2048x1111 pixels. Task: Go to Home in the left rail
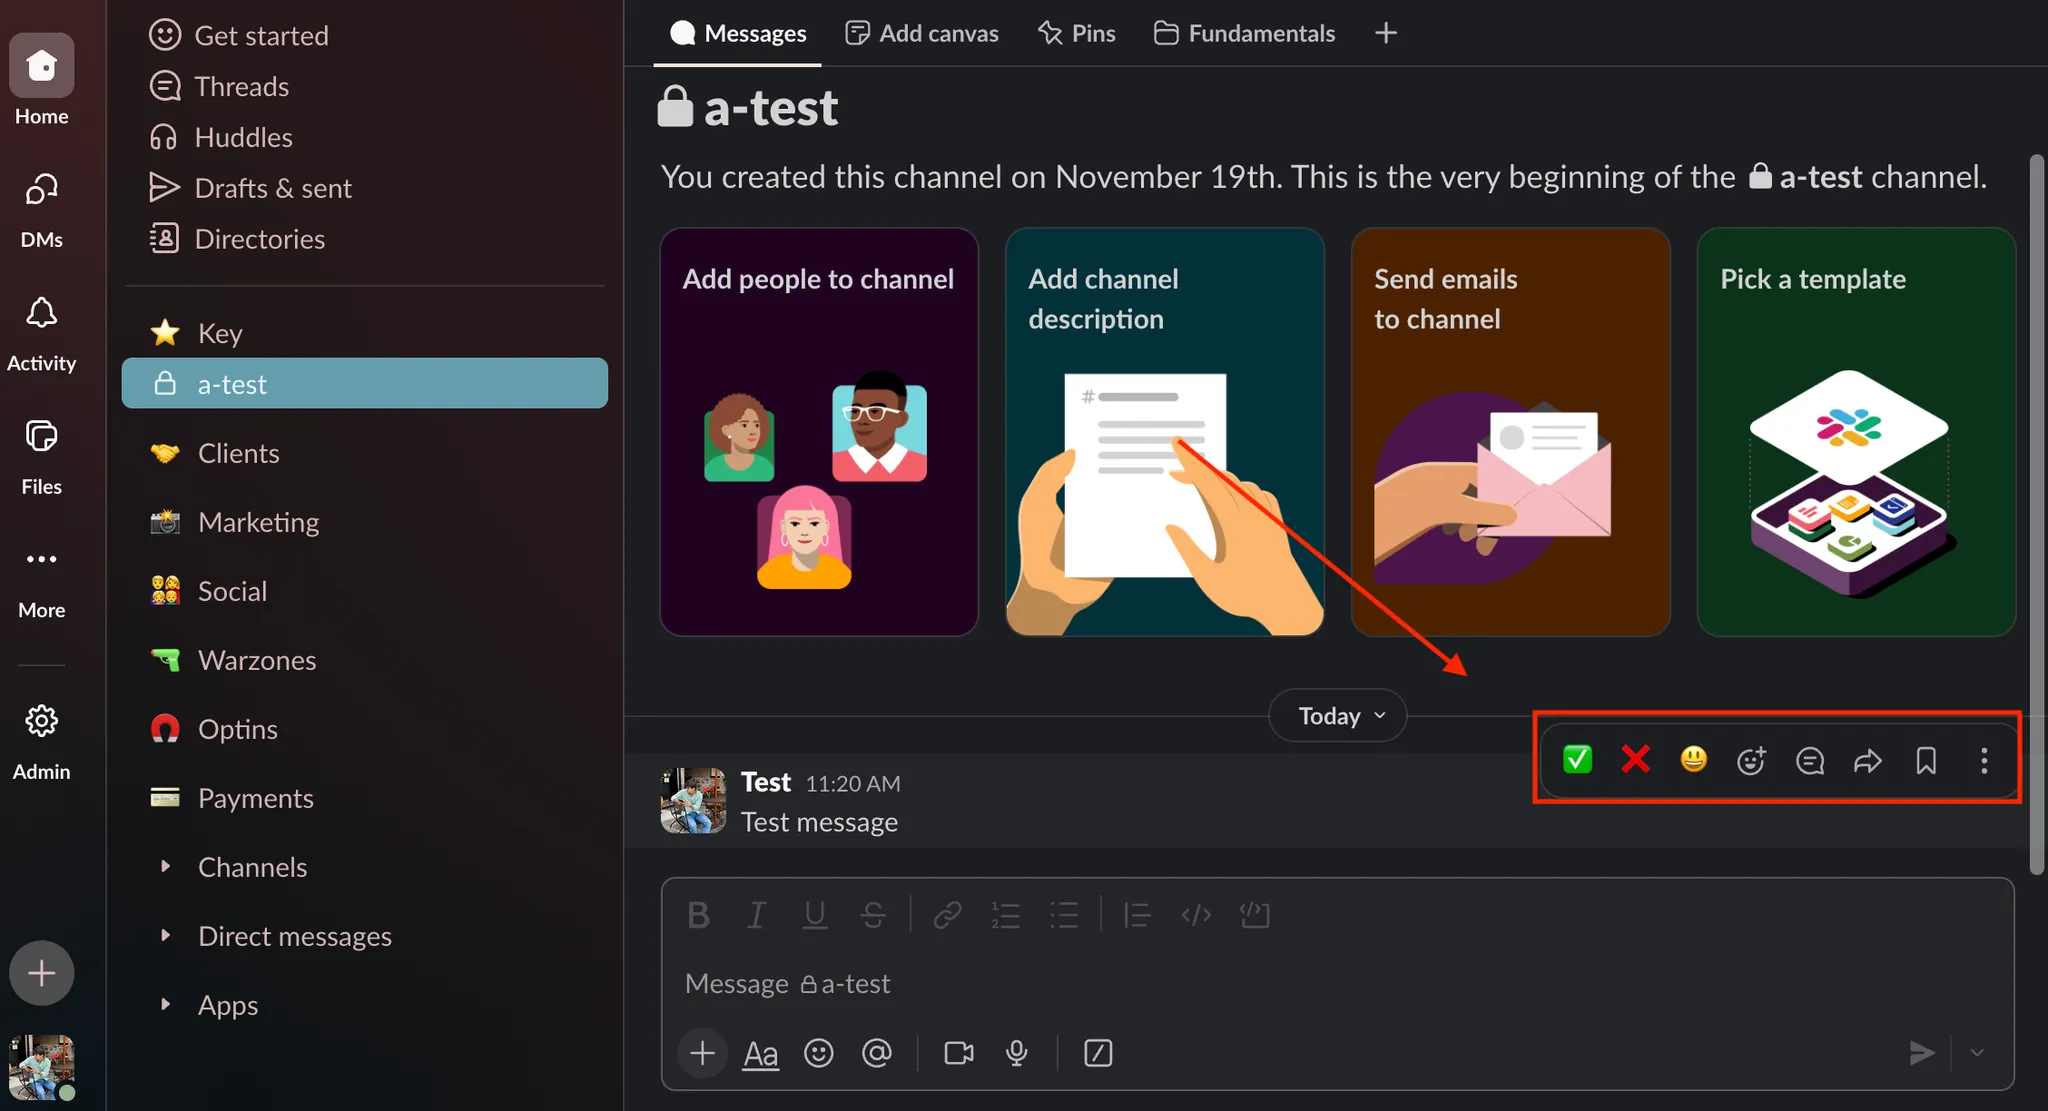click(41, 80)
